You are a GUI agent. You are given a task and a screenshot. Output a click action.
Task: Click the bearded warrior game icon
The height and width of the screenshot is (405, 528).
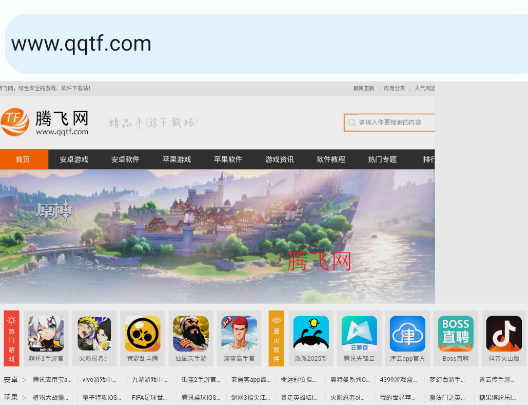191,334
